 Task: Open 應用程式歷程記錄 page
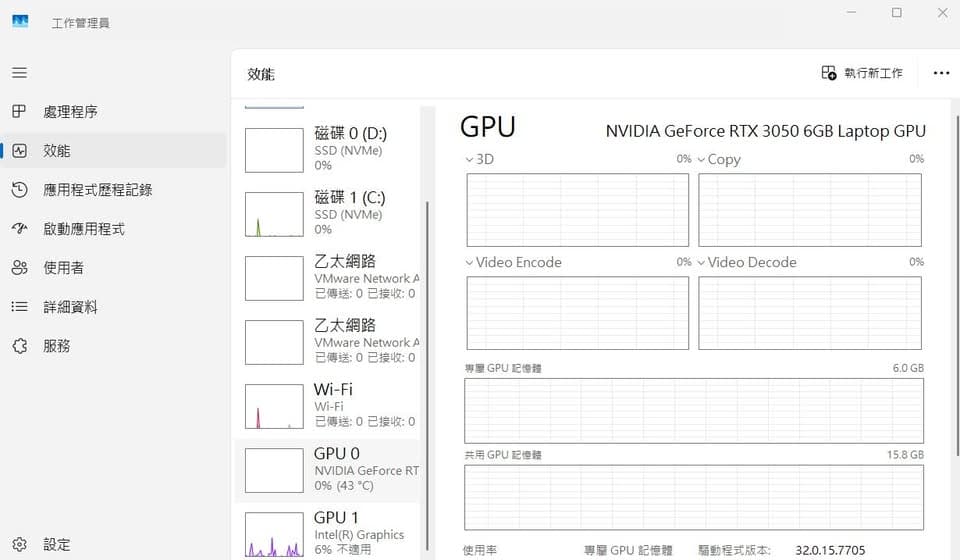coord(113,190)
